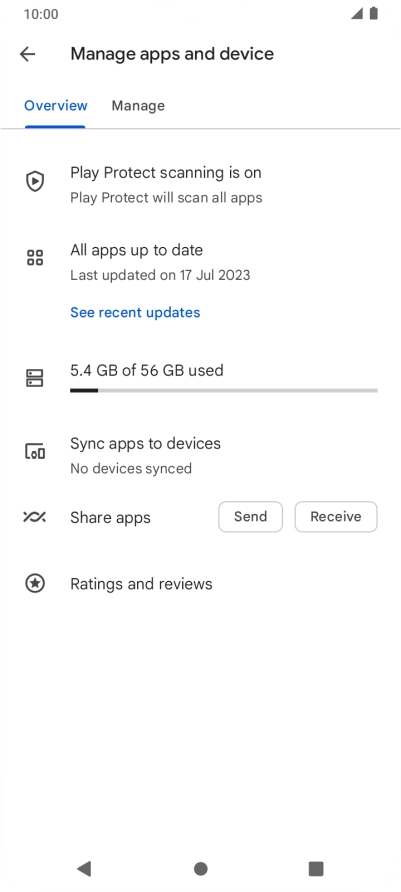401x892 pixels.
Task: Open All apps up to date entry
Action: [200, 262]
